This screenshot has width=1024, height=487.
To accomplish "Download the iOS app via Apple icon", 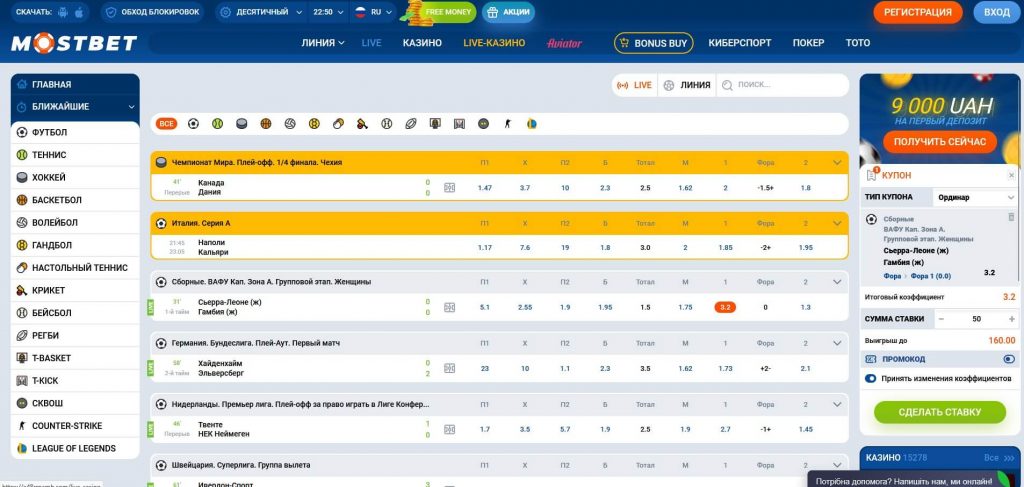I will point(80,12).
